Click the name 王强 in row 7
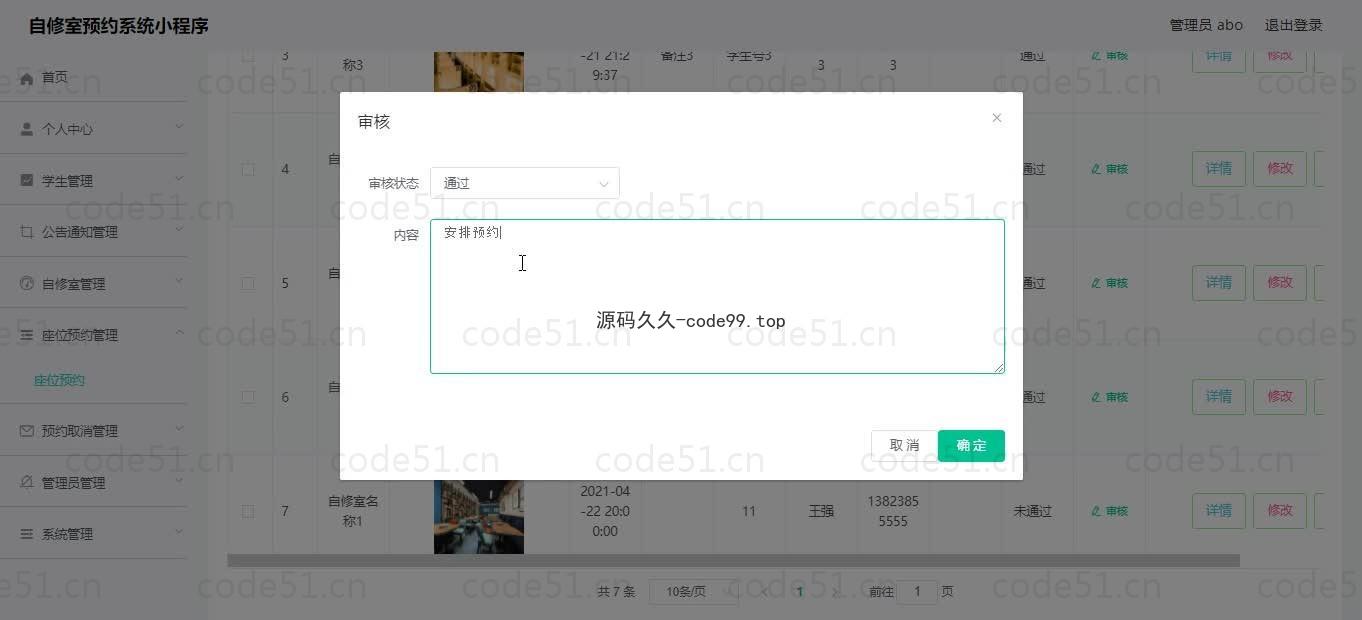The image size is (1362, 620). [821, 511]
